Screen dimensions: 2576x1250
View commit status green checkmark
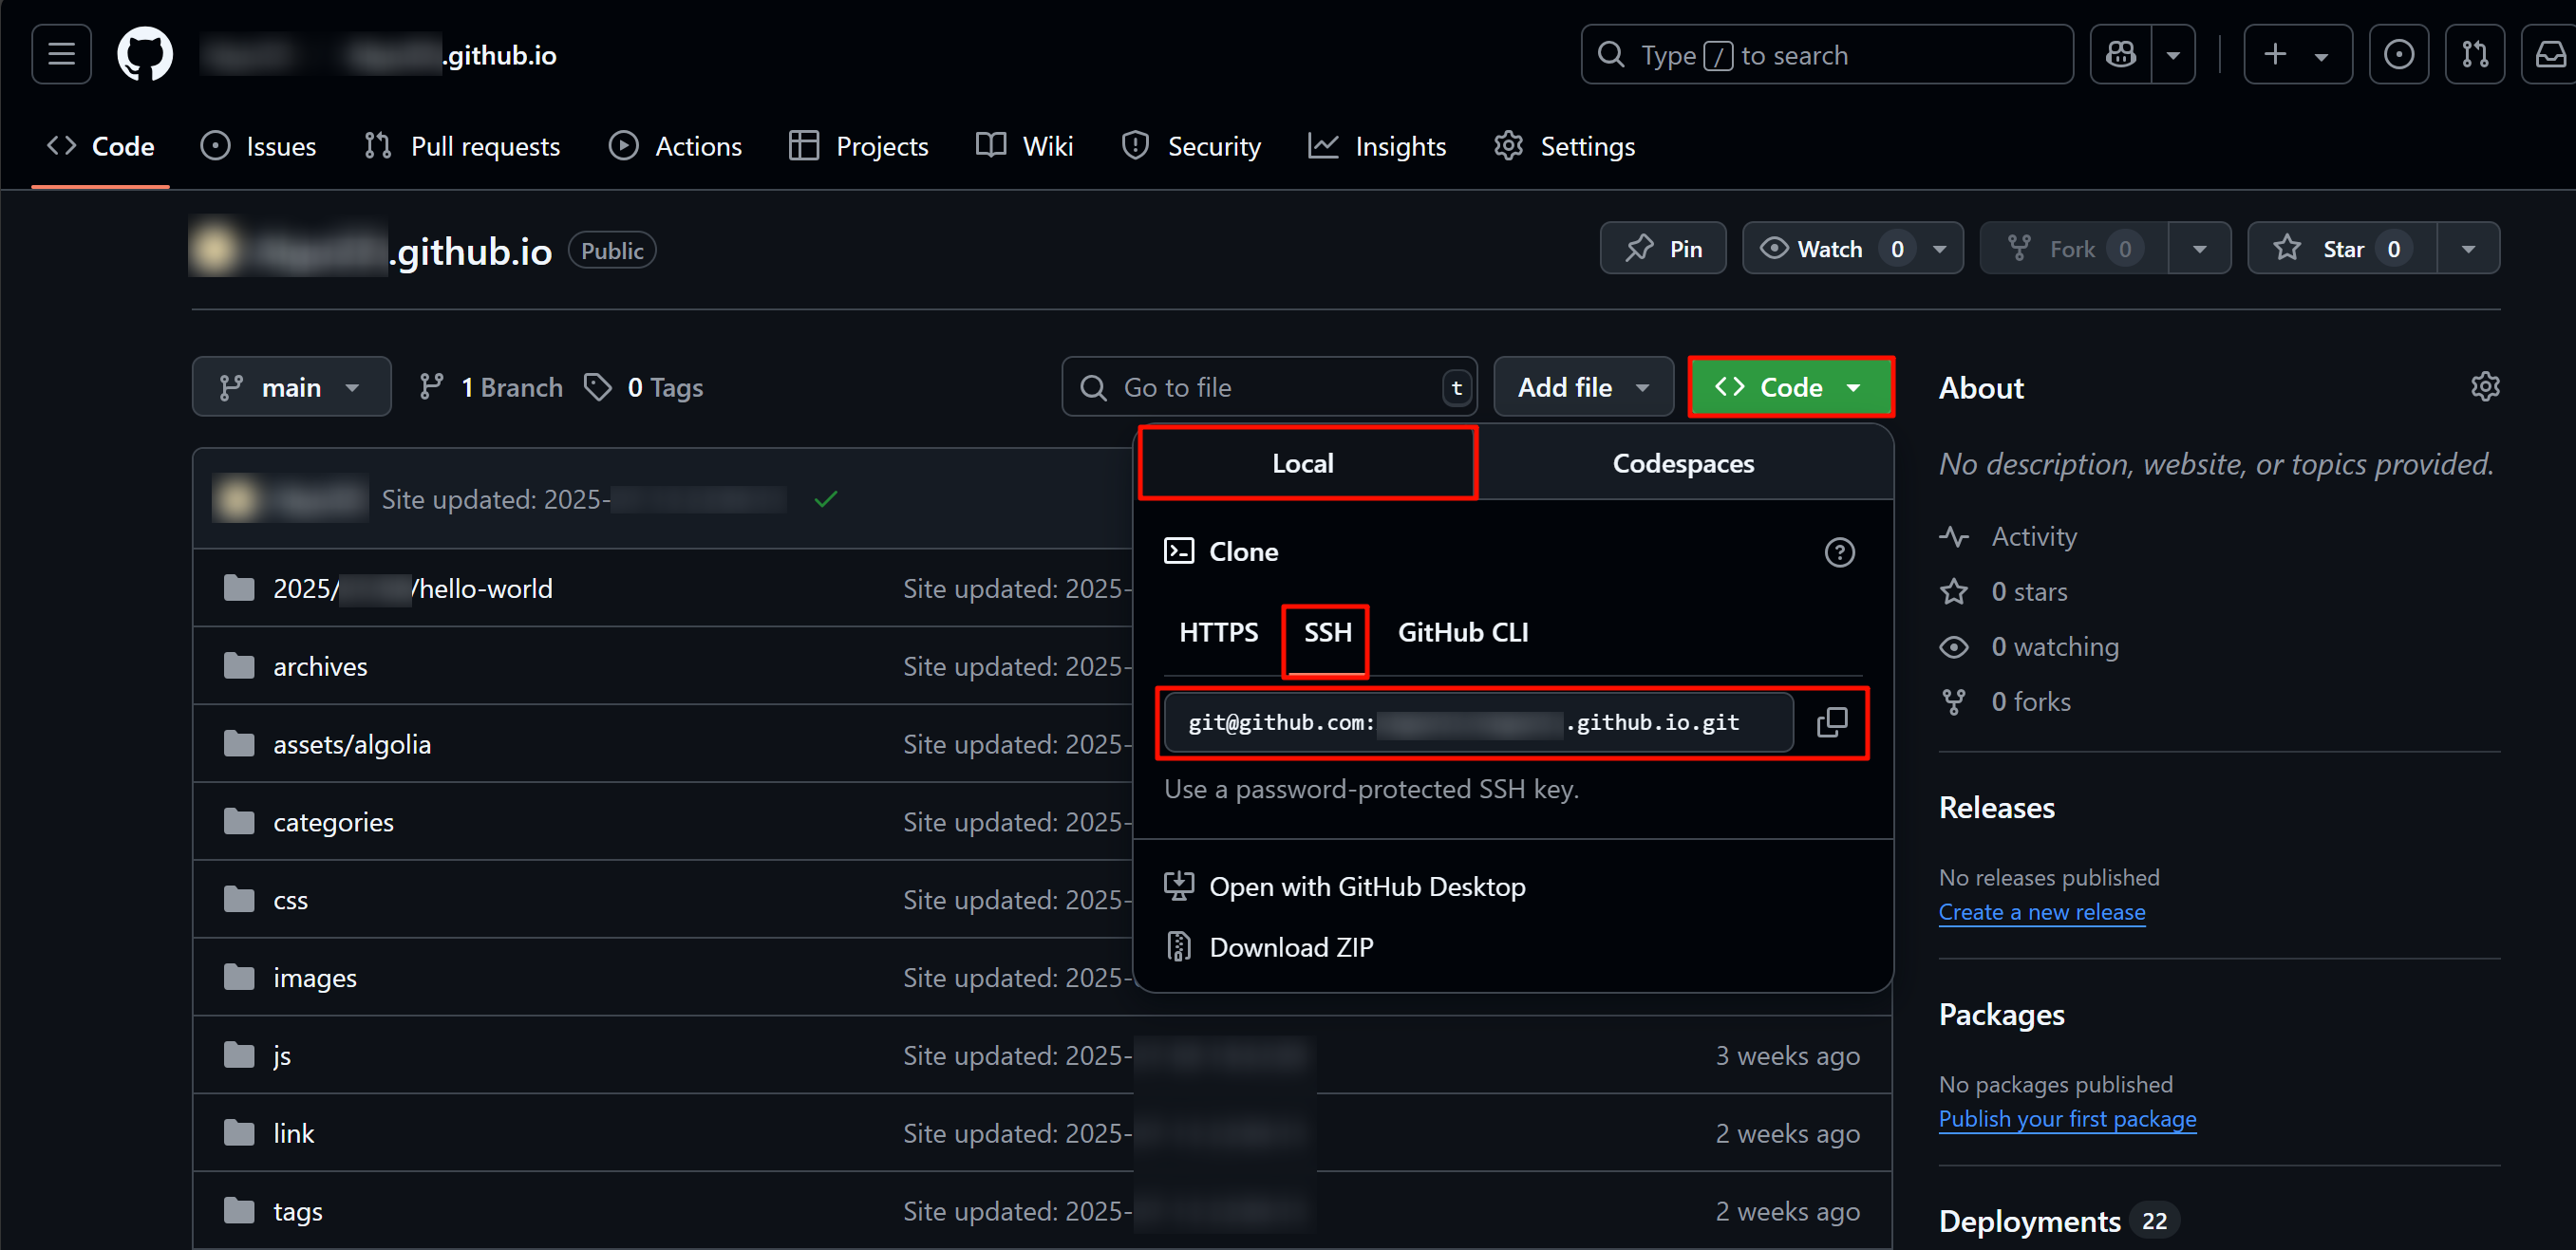[825, 499]
